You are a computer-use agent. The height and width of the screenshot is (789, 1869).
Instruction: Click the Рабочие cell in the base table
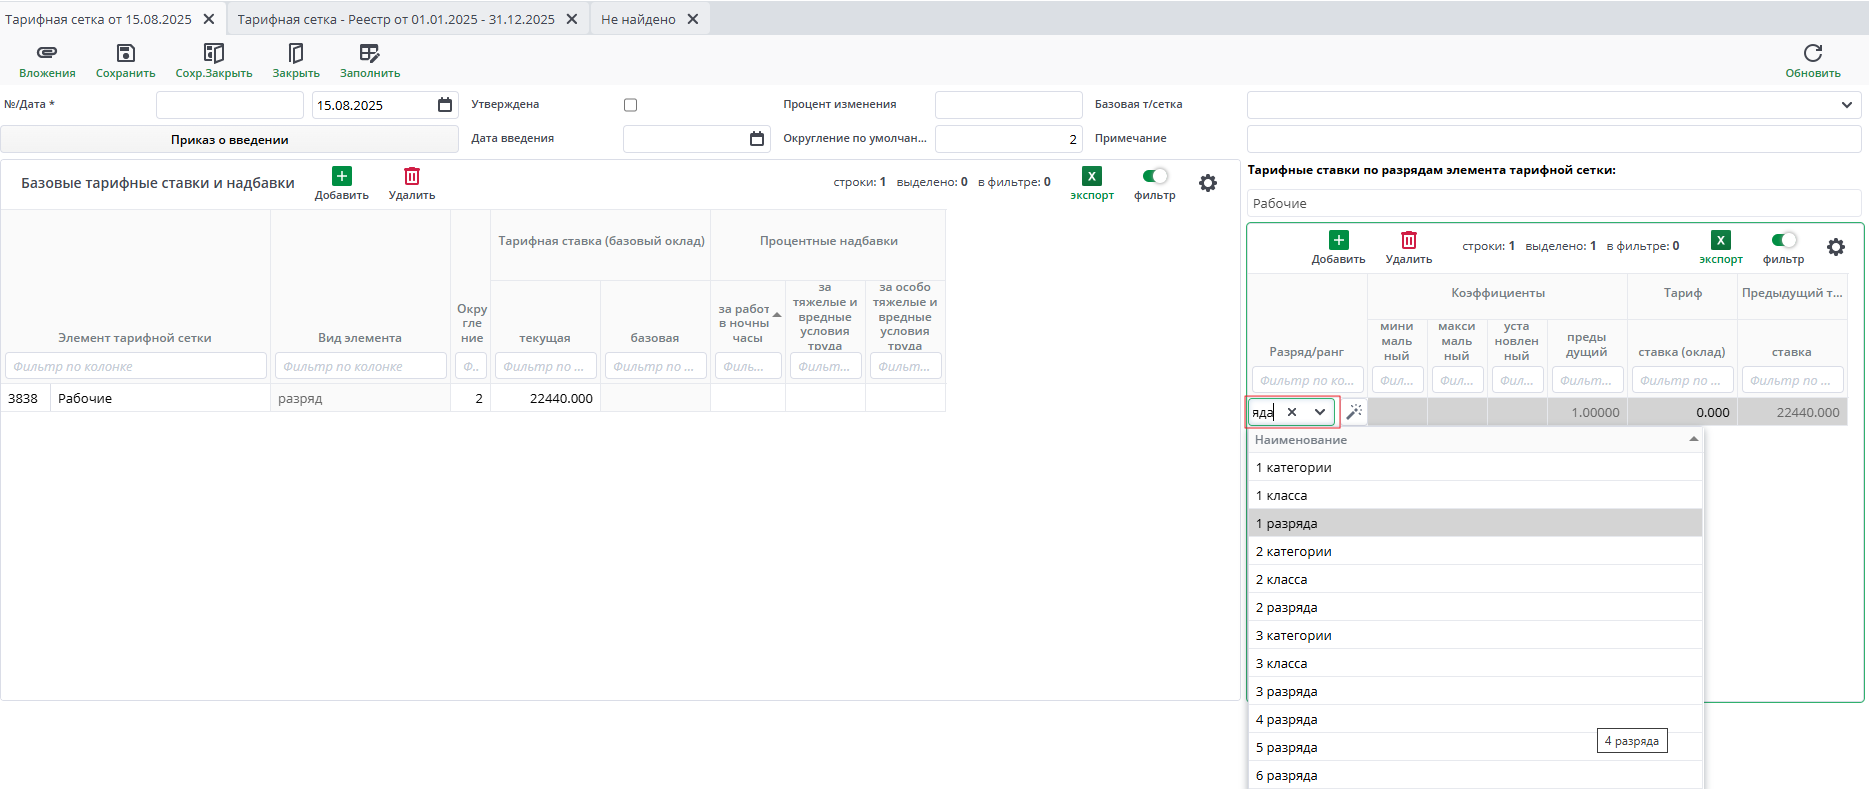(160, 398)
